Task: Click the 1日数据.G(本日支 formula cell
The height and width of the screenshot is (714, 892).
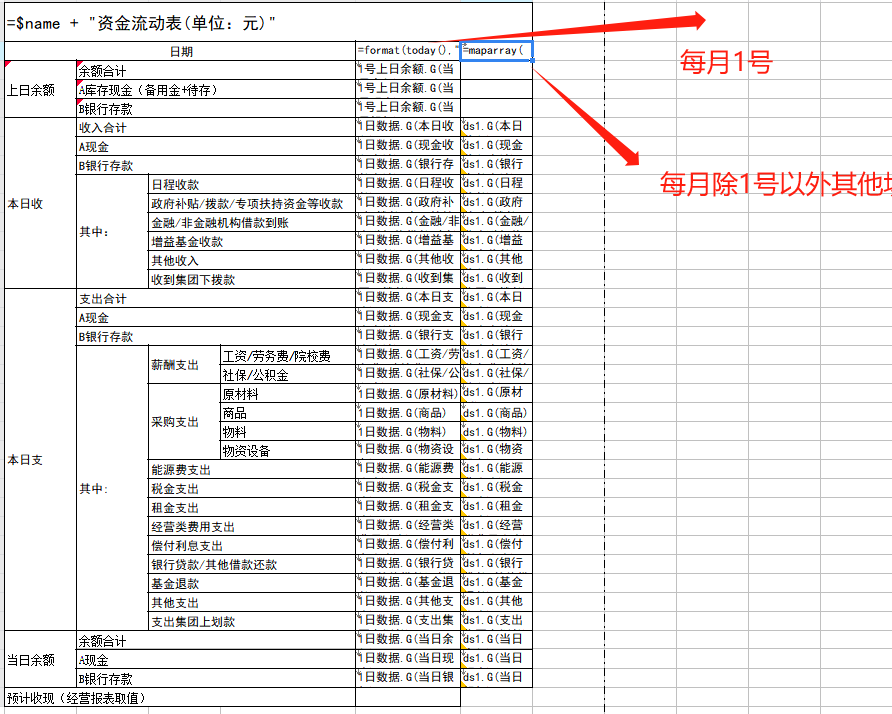Action: [408, 298]
